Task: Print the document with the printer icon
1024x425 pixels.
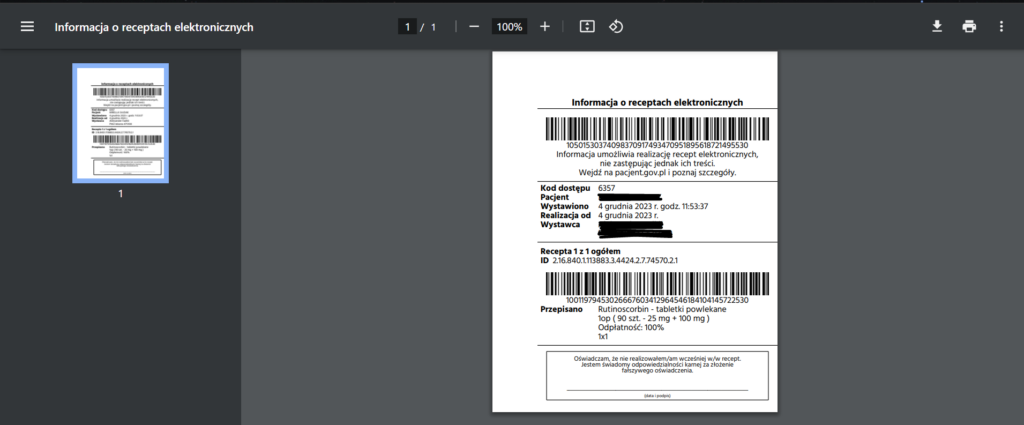Action: (x=969, y=27)
